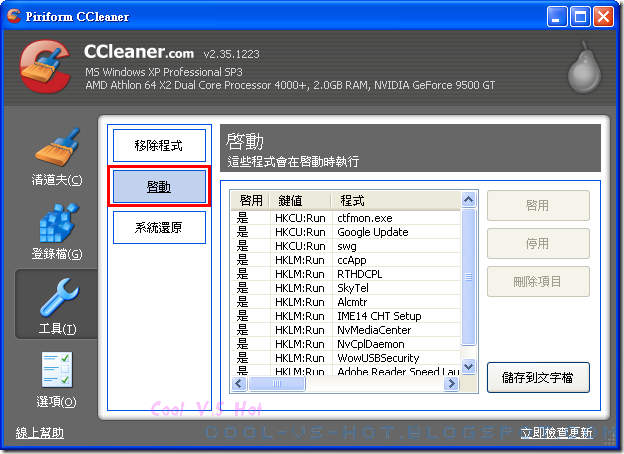Open the Cleaner (清道夫) section
The image size is (624, 454).
57,156
